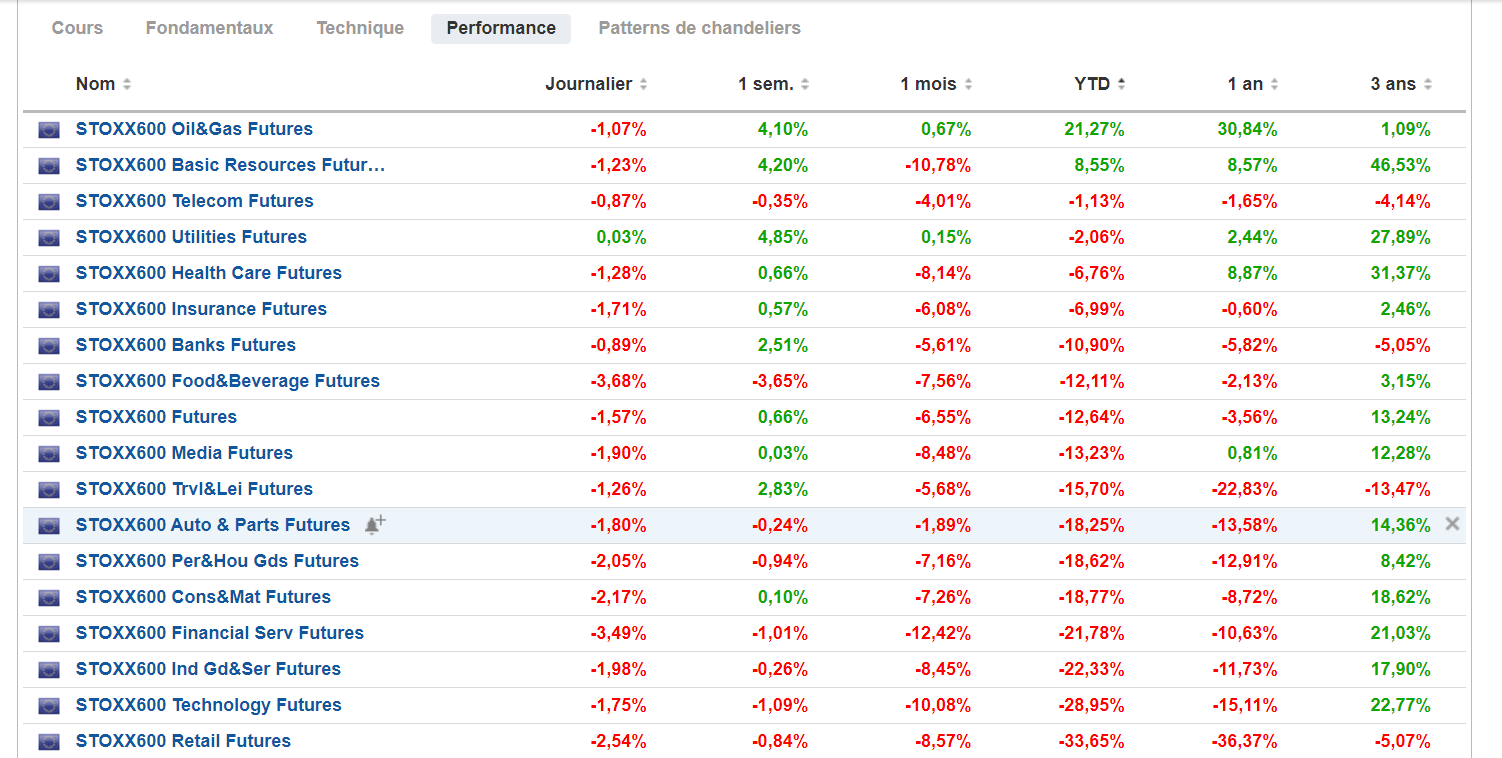Open Patterns de chandeliers tab

[699, 28]
